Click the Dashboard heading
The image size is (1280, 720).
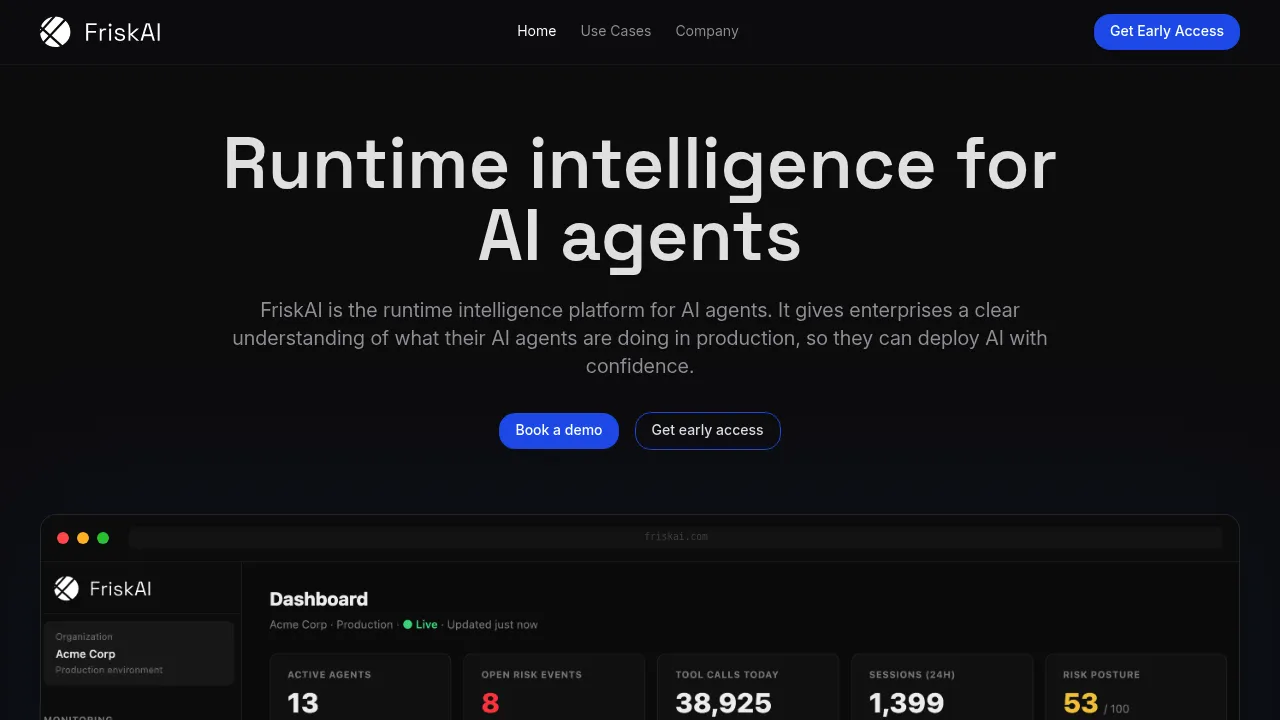point(319,599)
